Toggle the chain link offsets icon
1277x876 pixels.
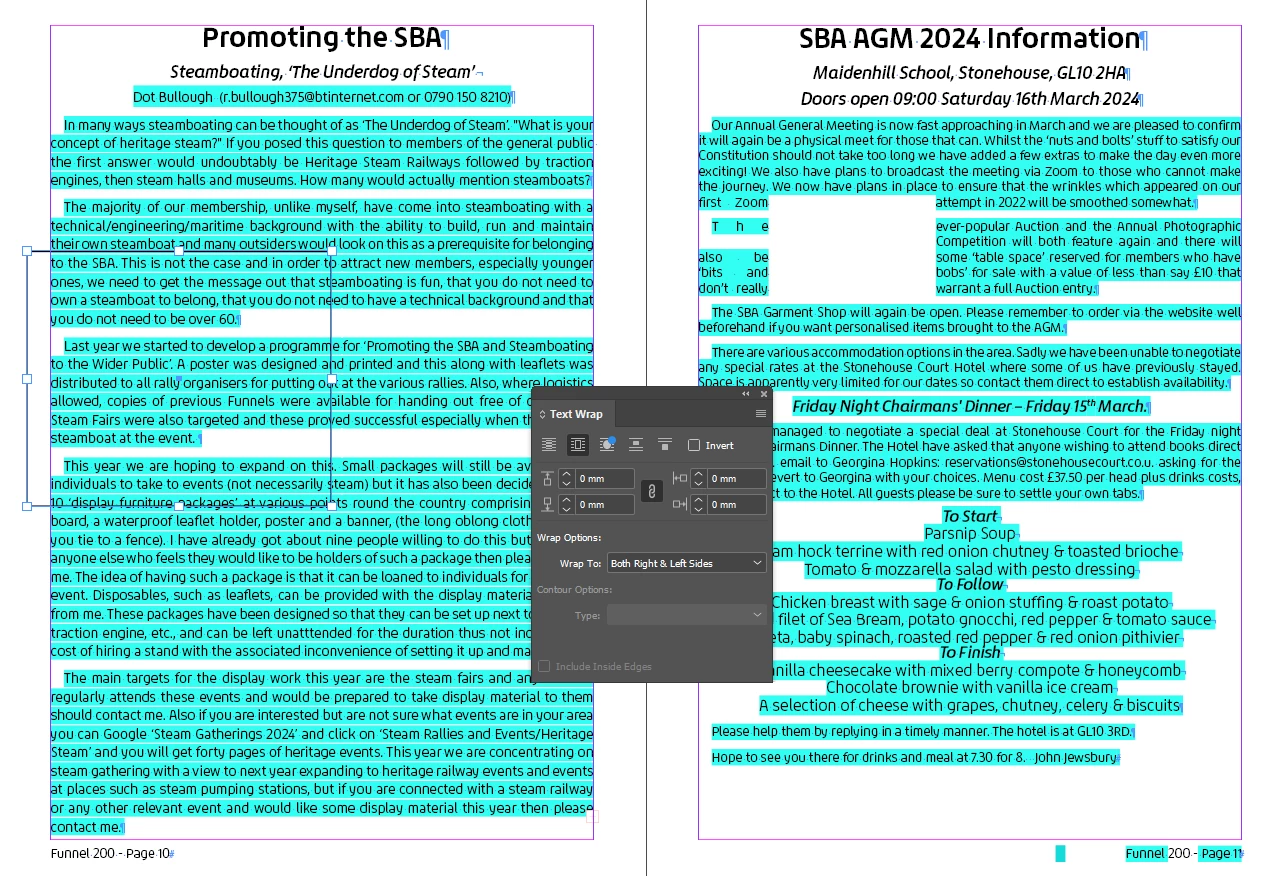651,491
